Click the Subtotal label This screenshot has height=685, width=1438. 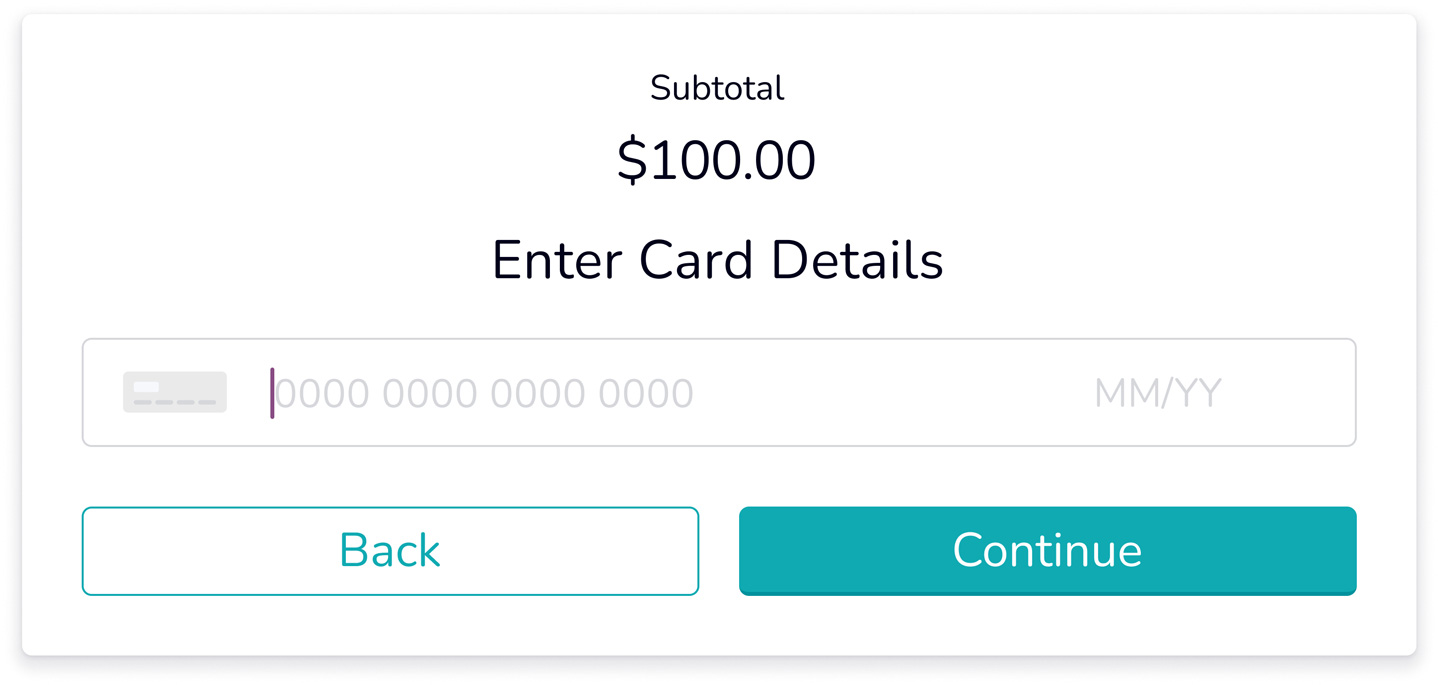pos(717,88)
